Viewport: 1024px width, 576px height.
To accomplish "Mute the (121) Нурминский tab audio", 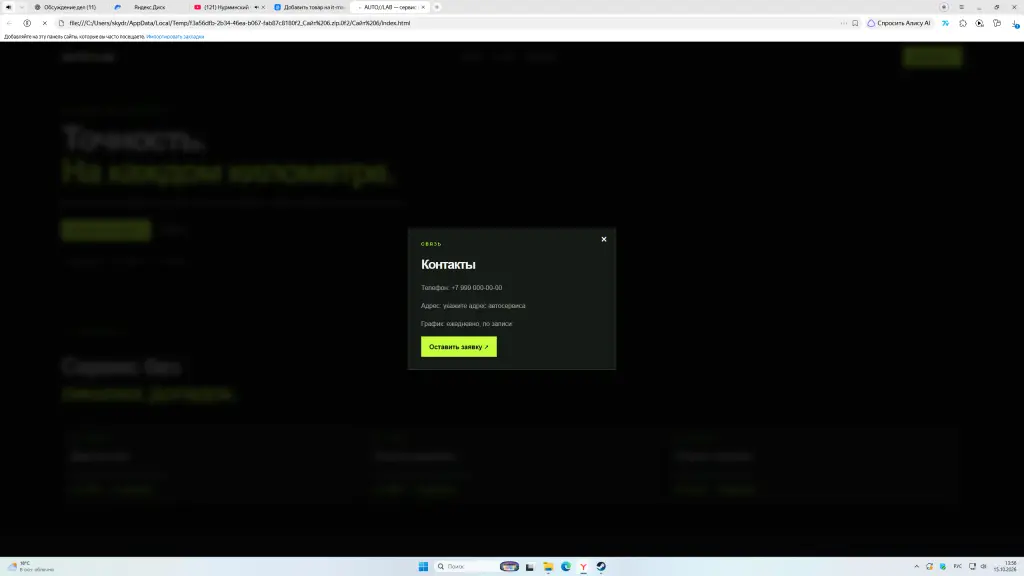I will point(256,7).
